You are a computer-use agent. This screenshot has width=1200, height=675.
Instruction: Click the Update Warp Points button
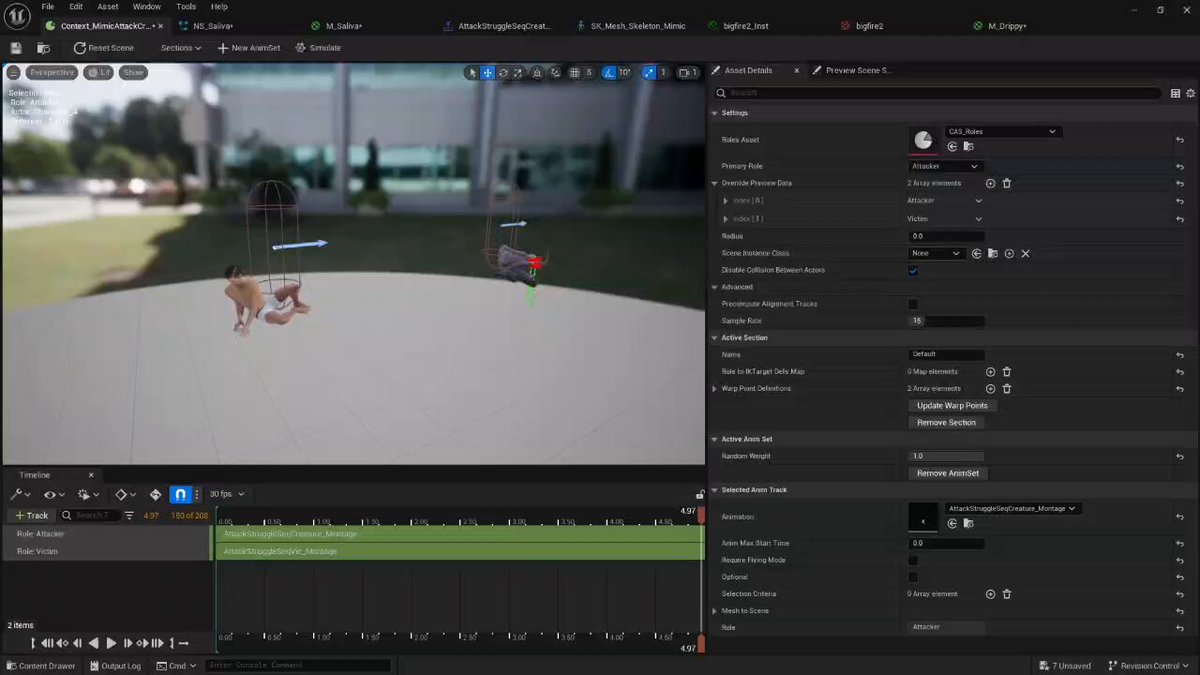coord(952,405)
